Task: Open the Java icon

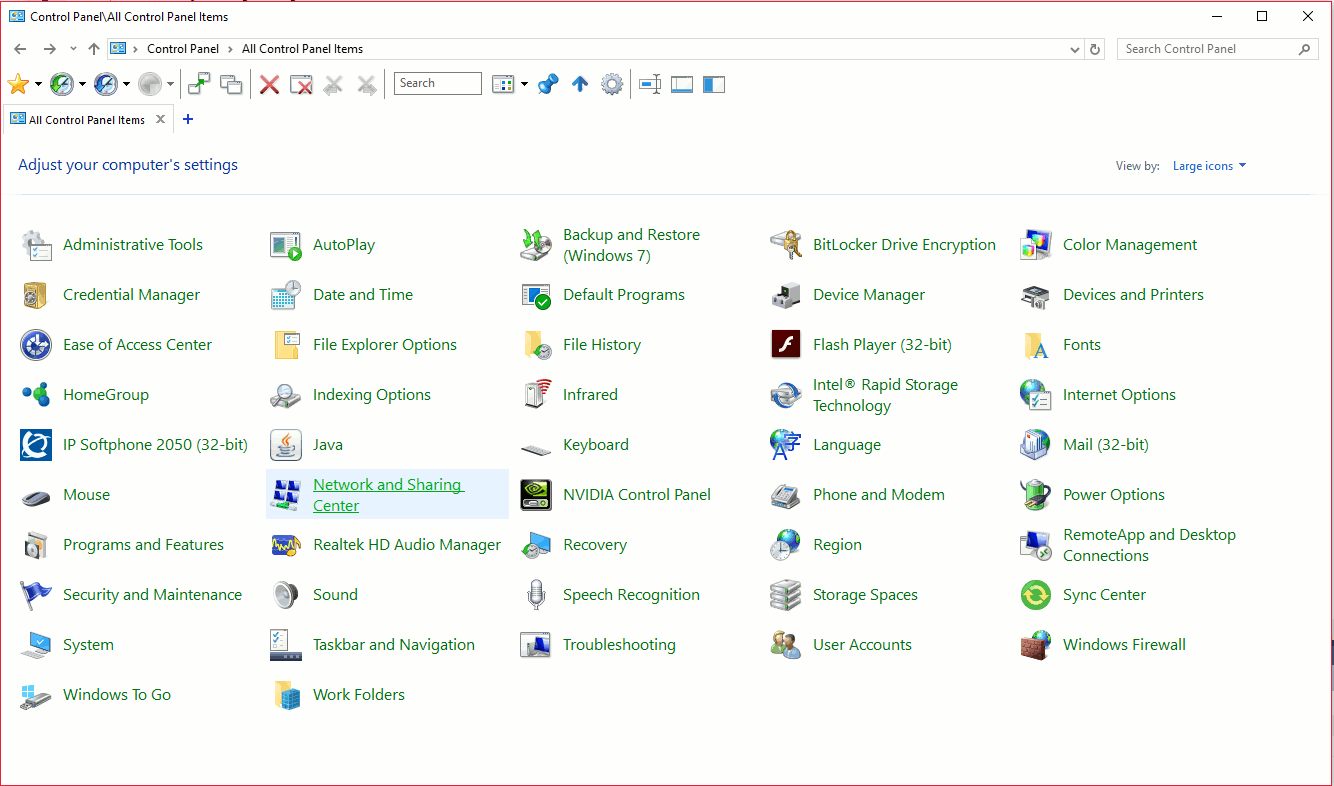Action: point(286,445)
